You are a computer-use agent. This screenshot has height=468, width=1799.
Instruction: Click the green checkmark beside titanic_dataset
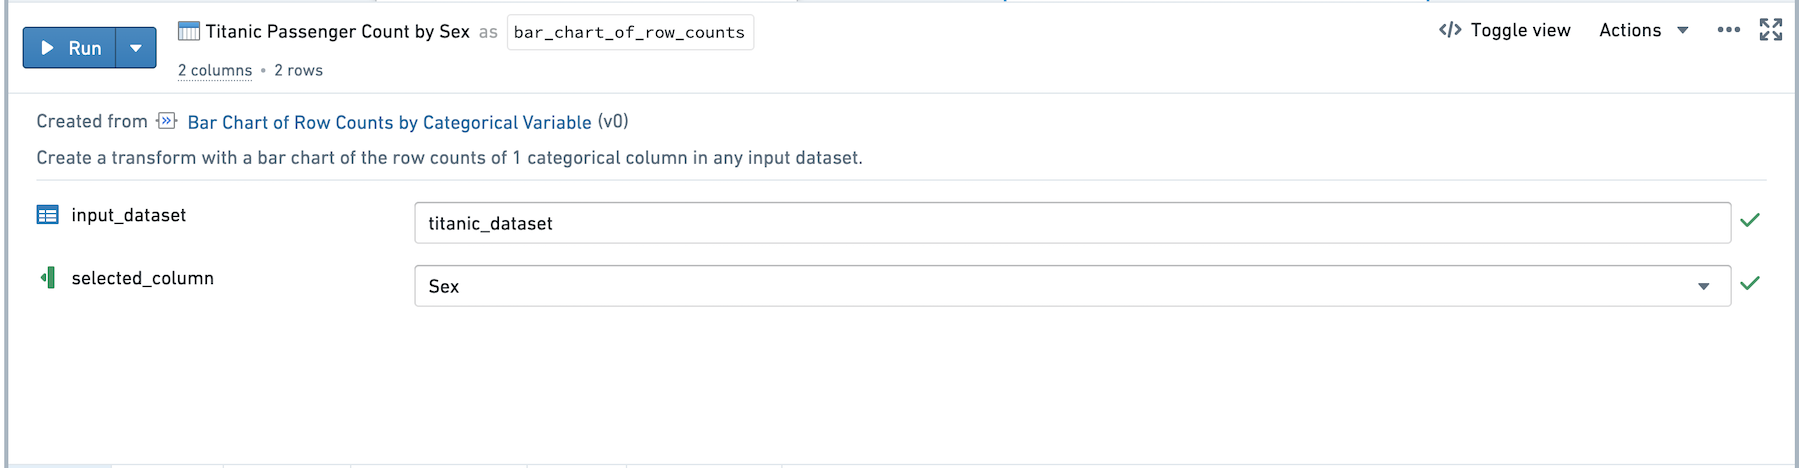click(x=1750, y=220)
